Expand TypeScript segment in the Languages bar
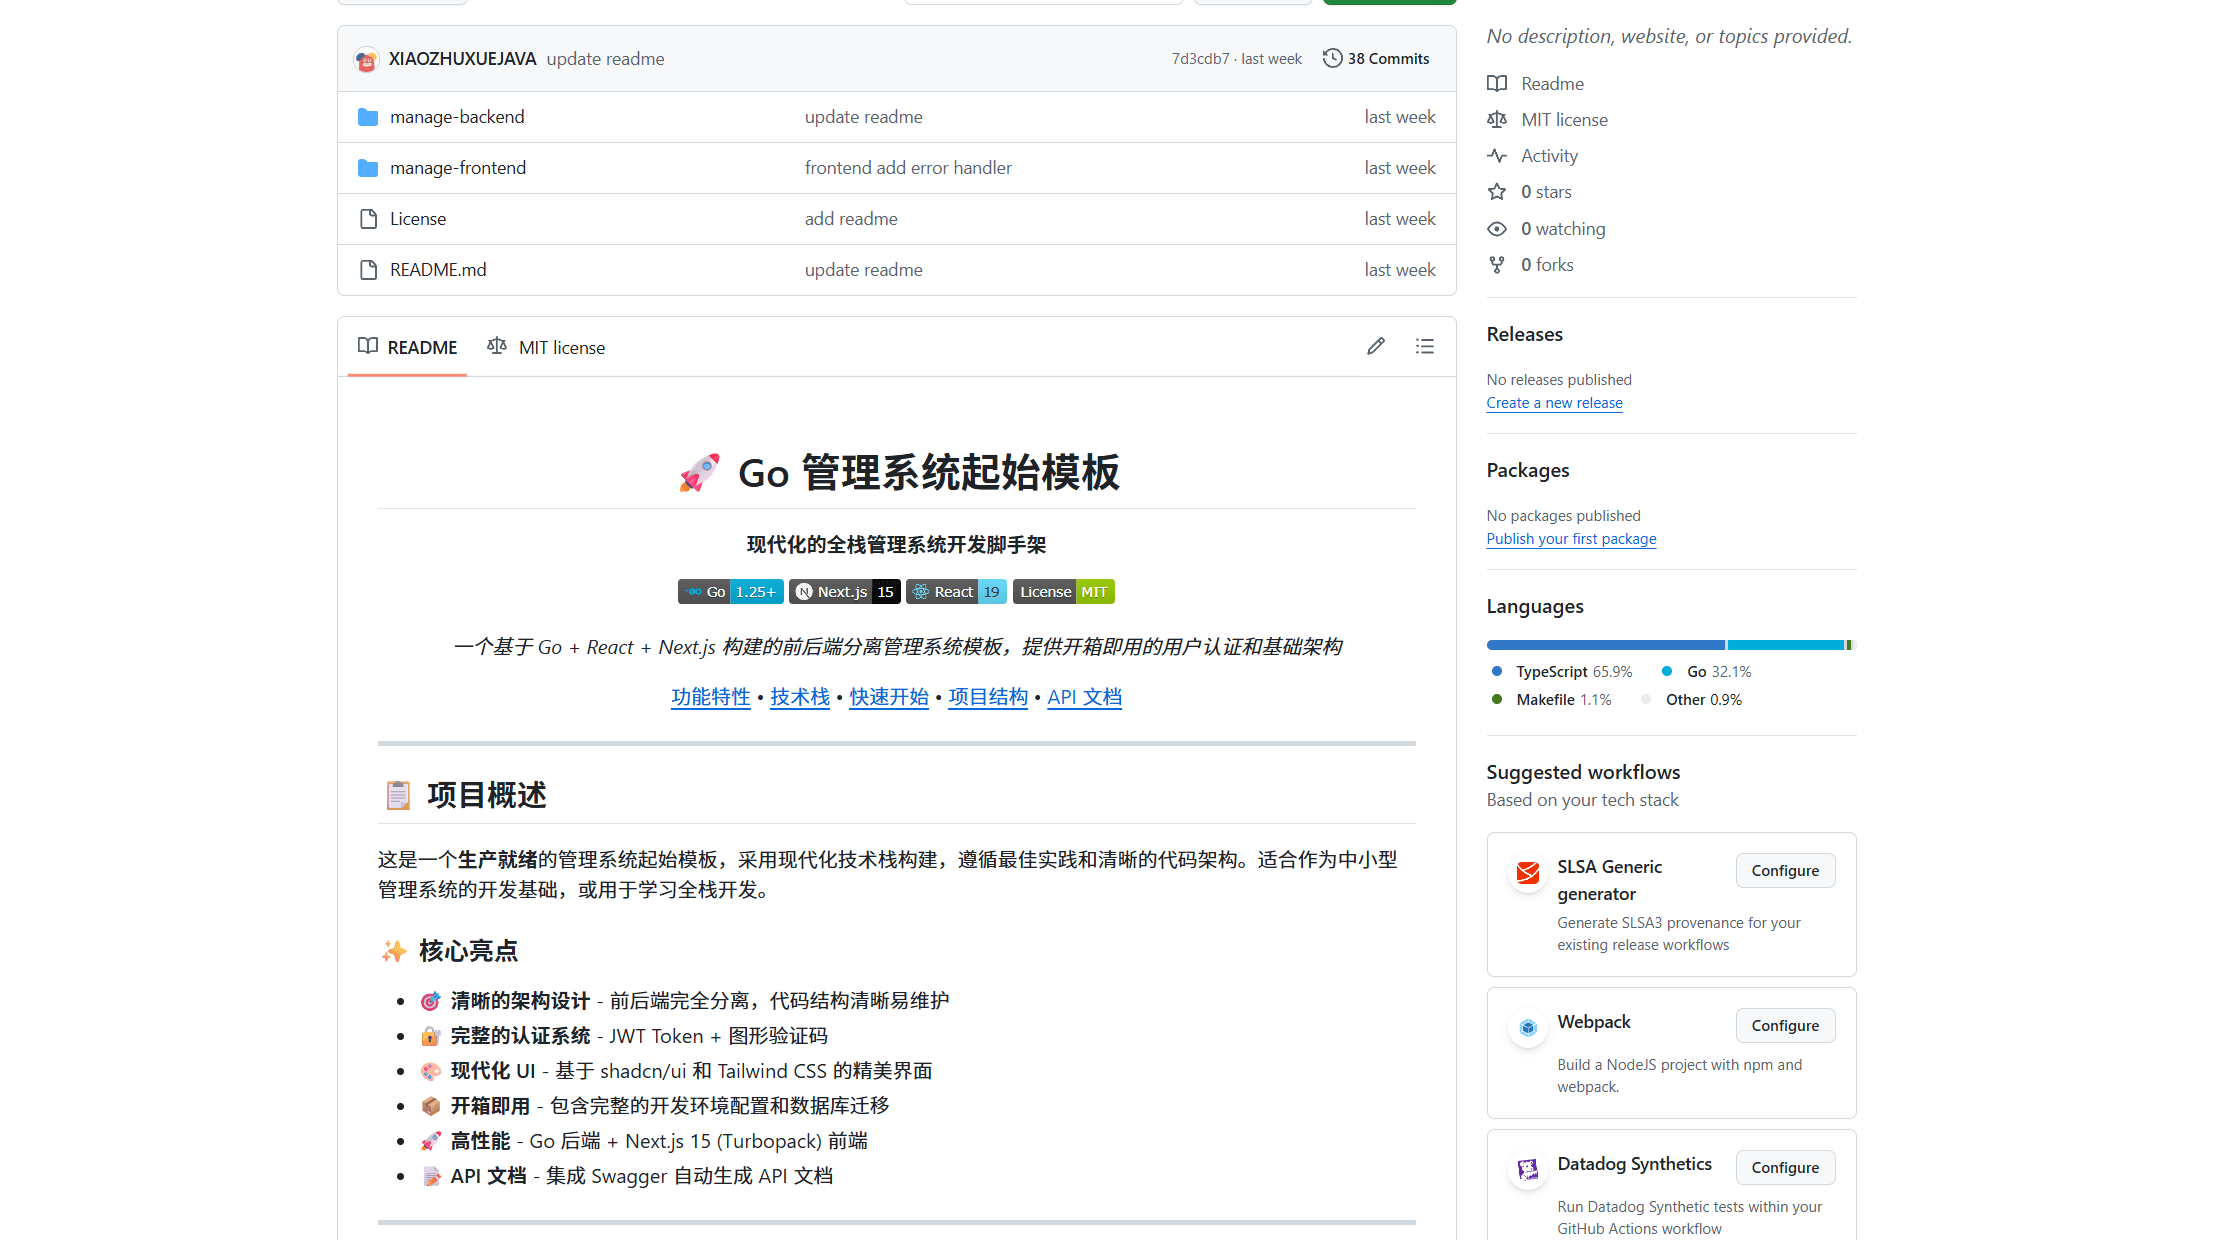This screenshot has height=1240, width=2227. click(1600, 645)
